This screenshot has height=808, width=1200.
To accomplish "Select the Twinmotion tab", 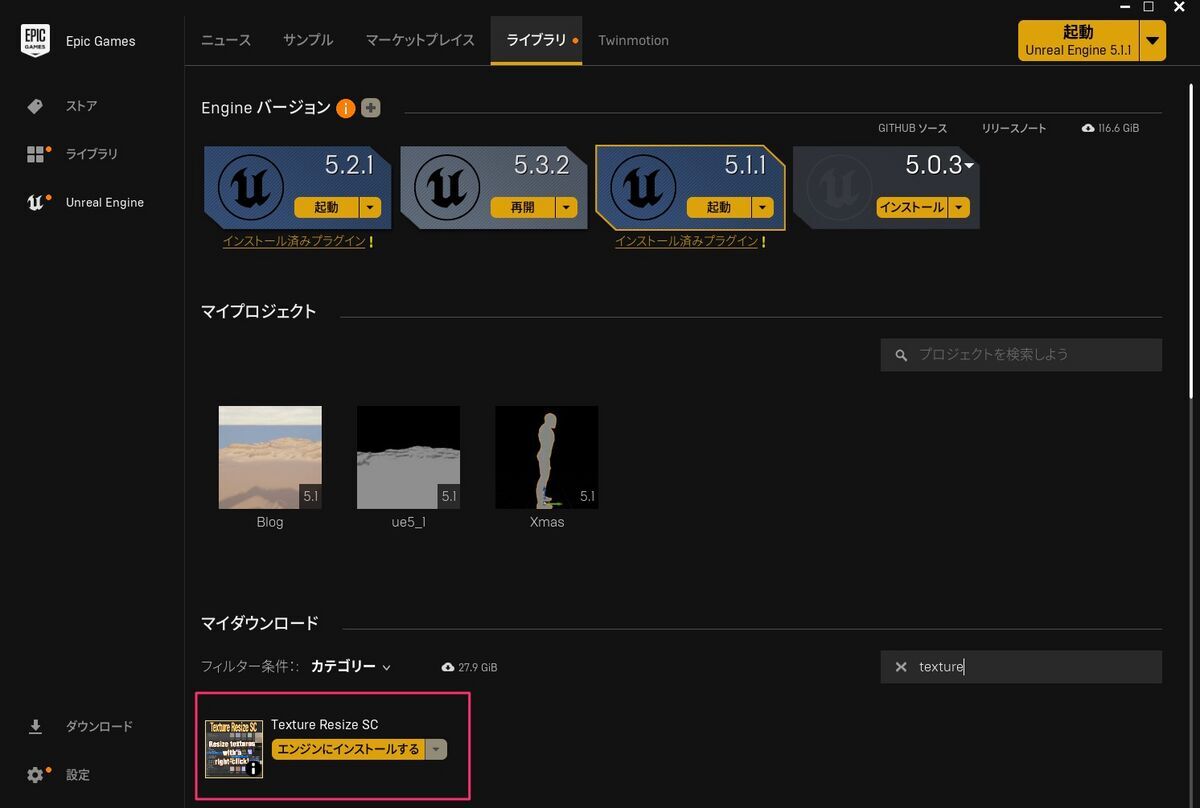I will click(633, 40).
